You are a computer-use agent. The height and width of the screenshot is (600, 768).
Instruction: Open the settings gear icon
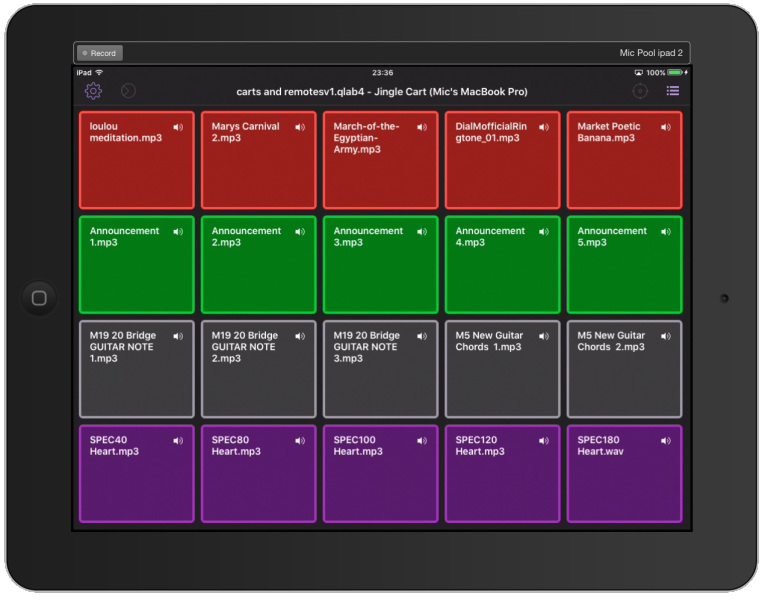pos(93,91)
